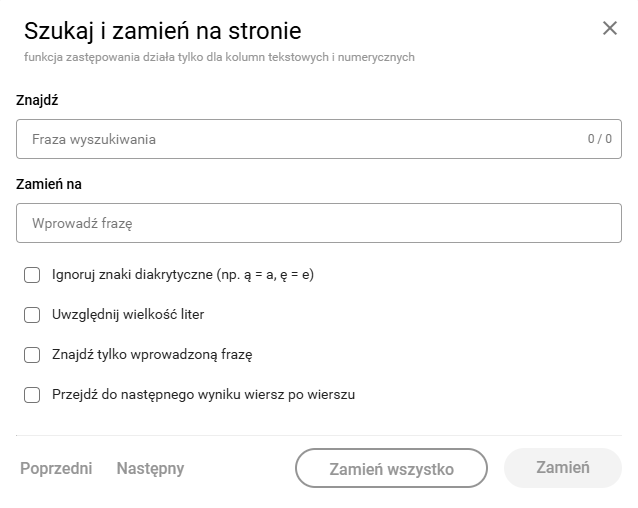Go to the Poprzedni search result
Viewport: 638px width, 508px height.
tap(56, 469)
